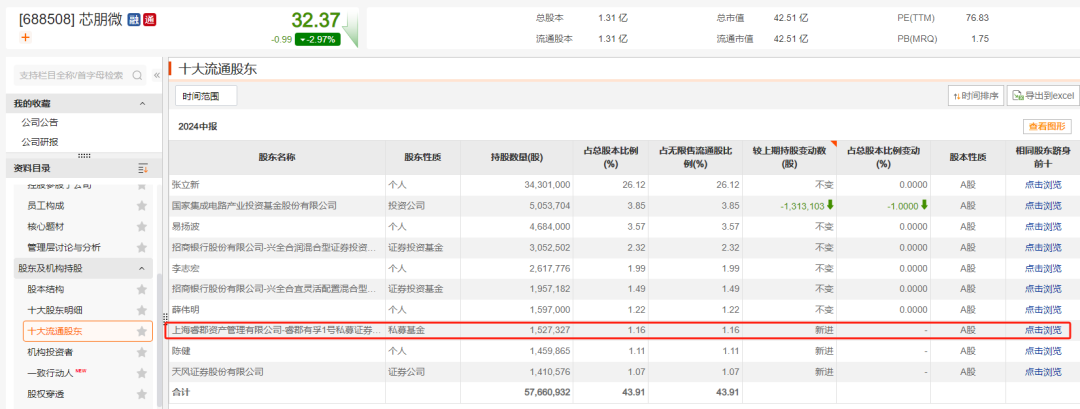Click the orange plus add-to-watchlist icon
1080x409 pixels.
[x=26, y=37]
